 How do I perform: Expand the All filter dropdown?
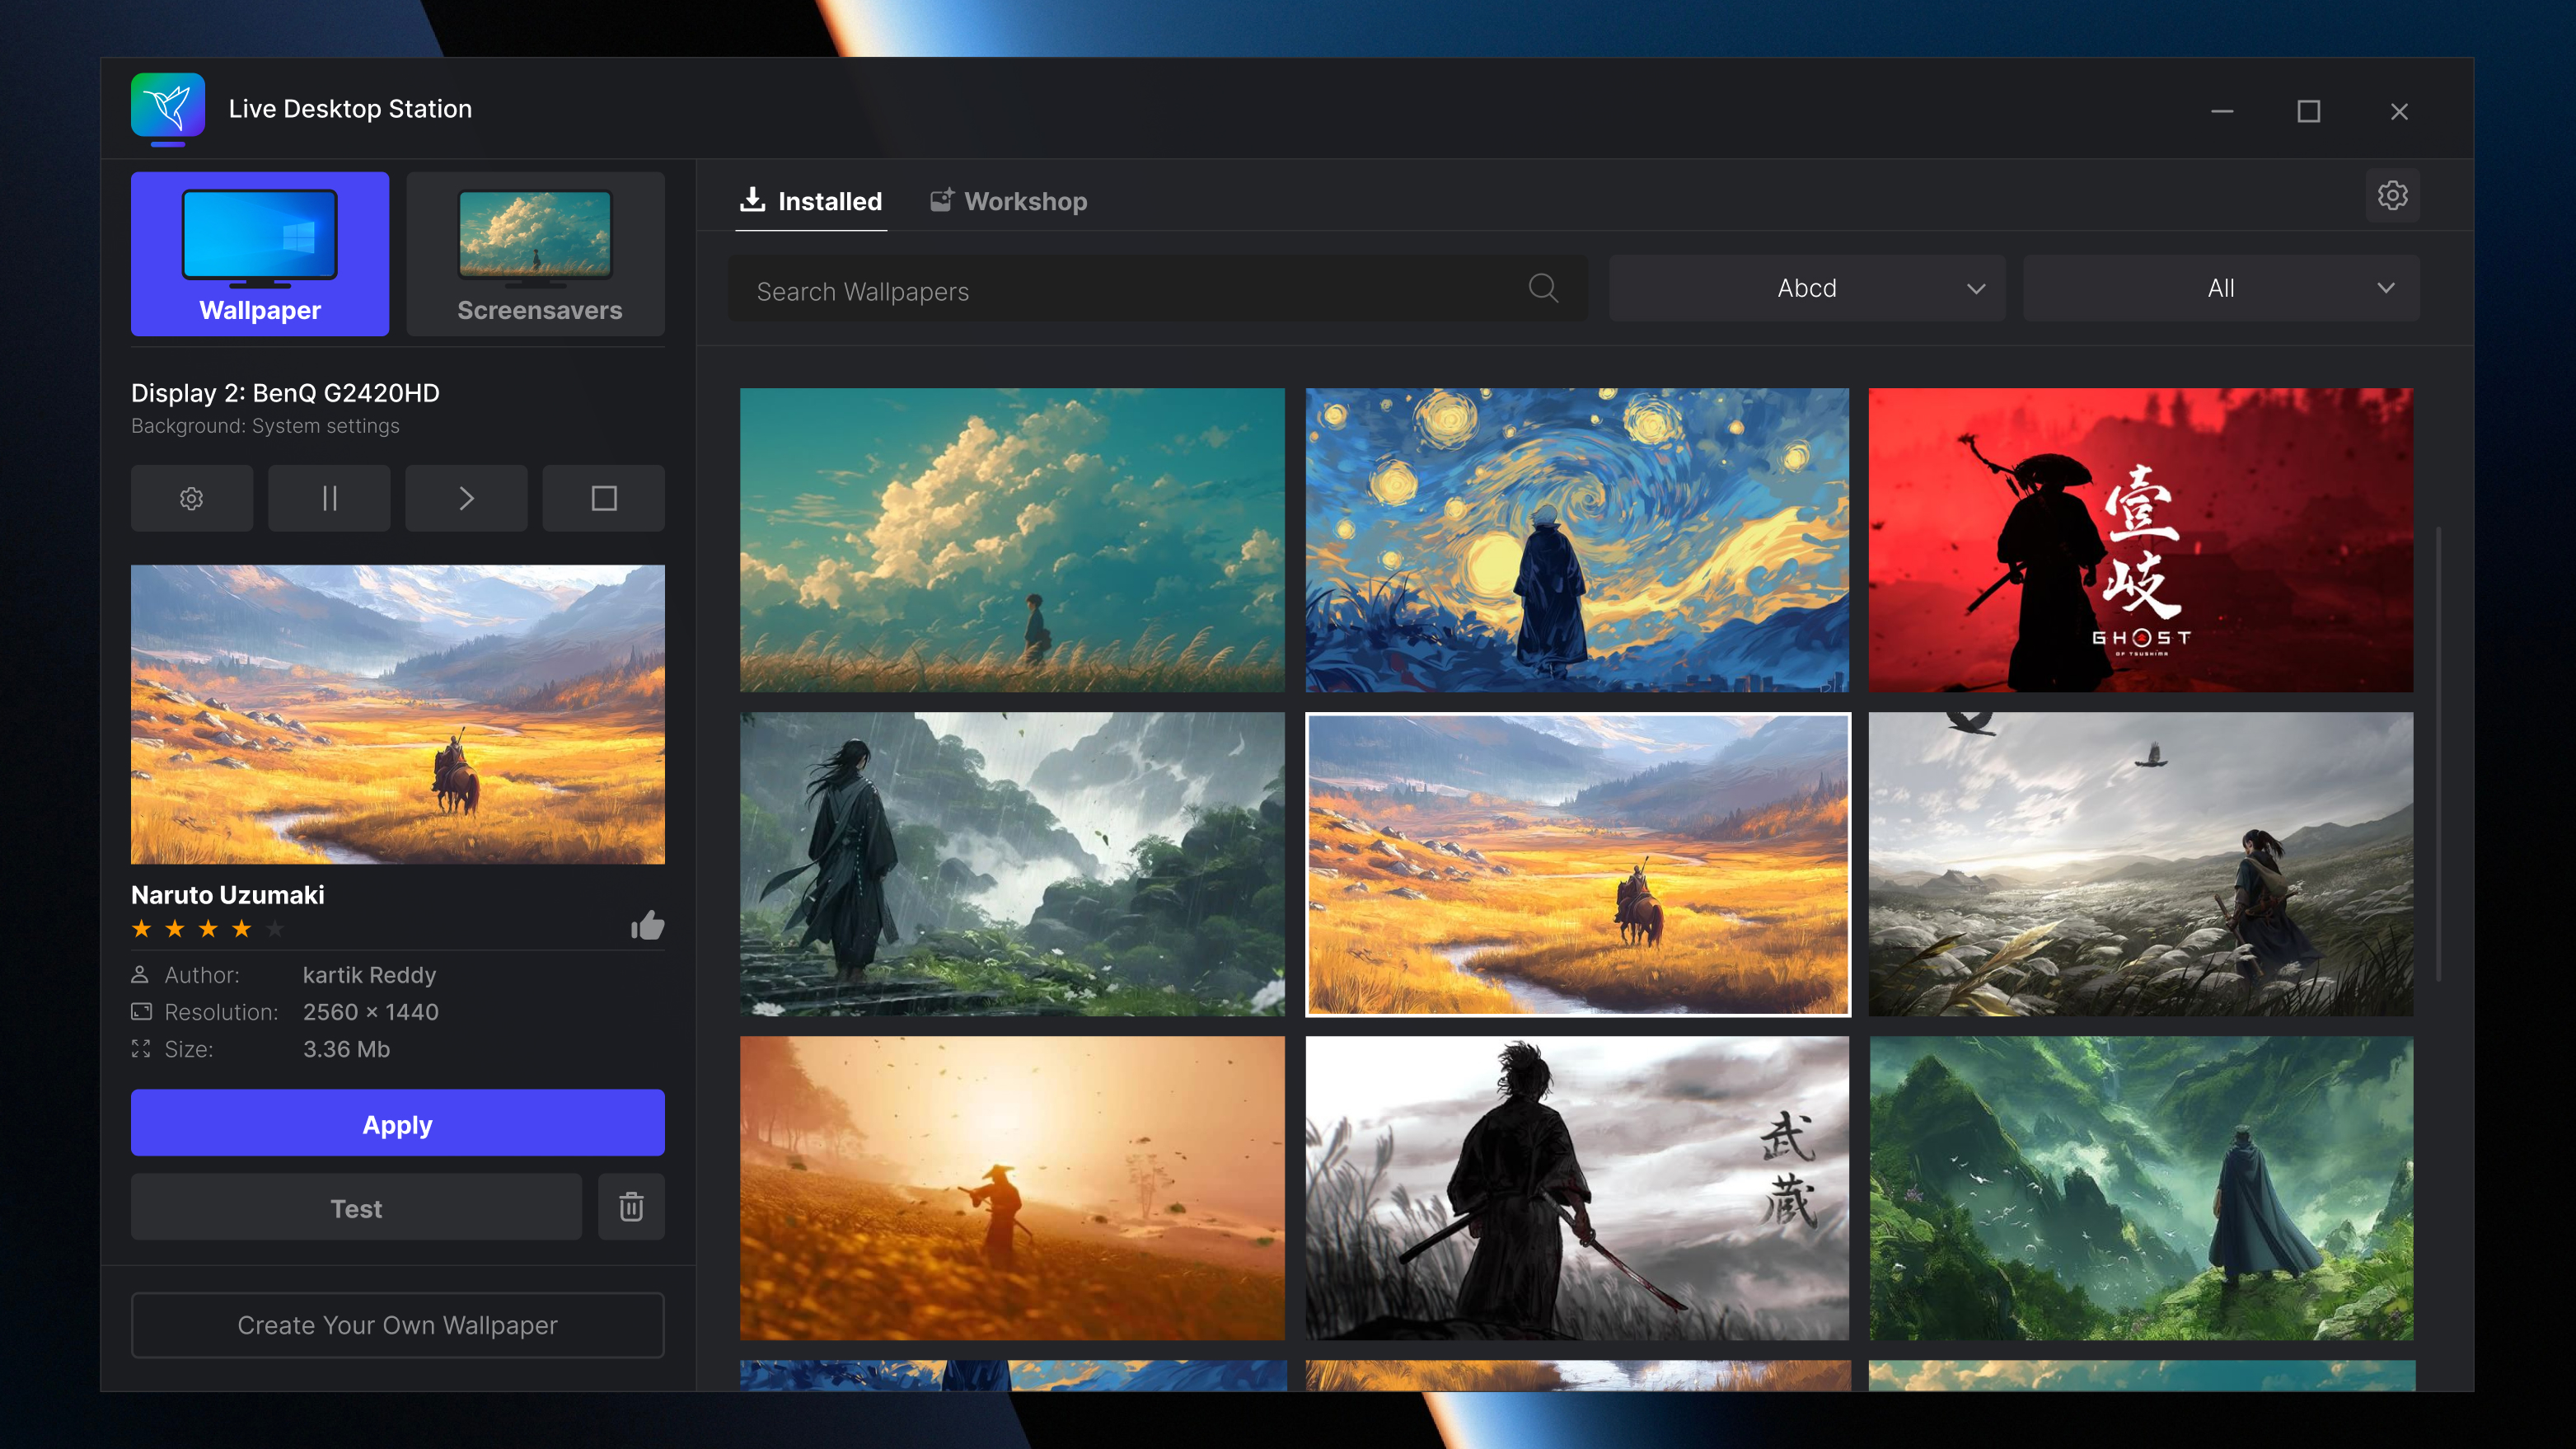pyautogui.click(x=2220, y=288)
